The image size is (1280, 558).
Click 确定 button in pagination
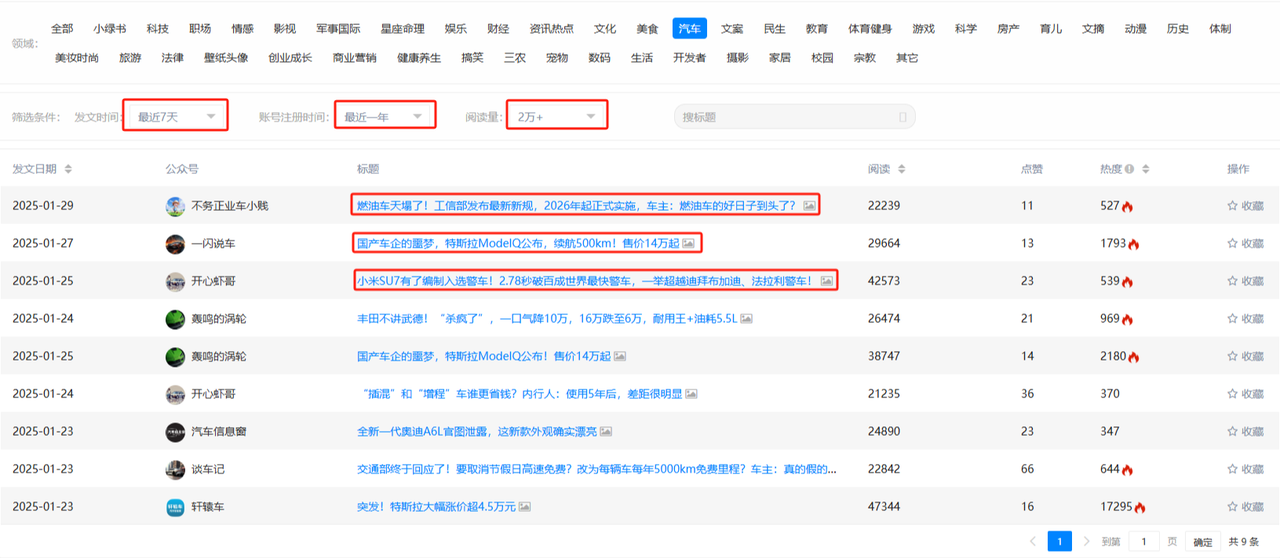(x=1202, y=542)
